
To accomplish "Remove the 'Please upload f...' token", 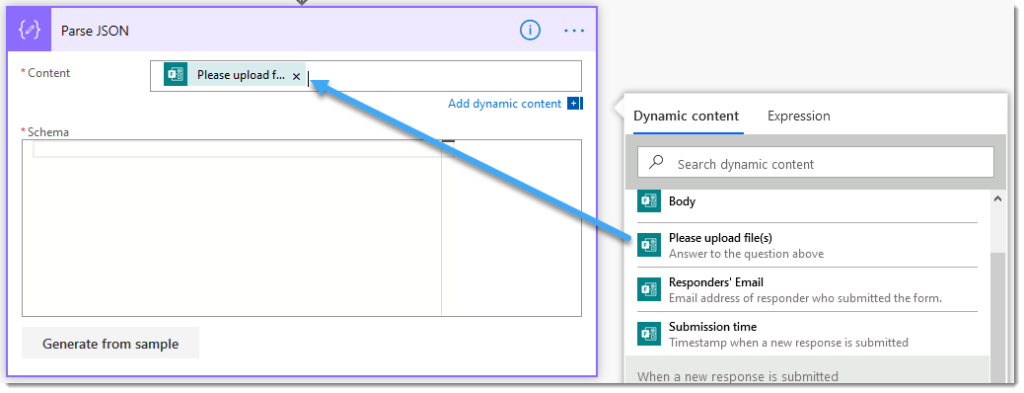I will tap(296, 76).
